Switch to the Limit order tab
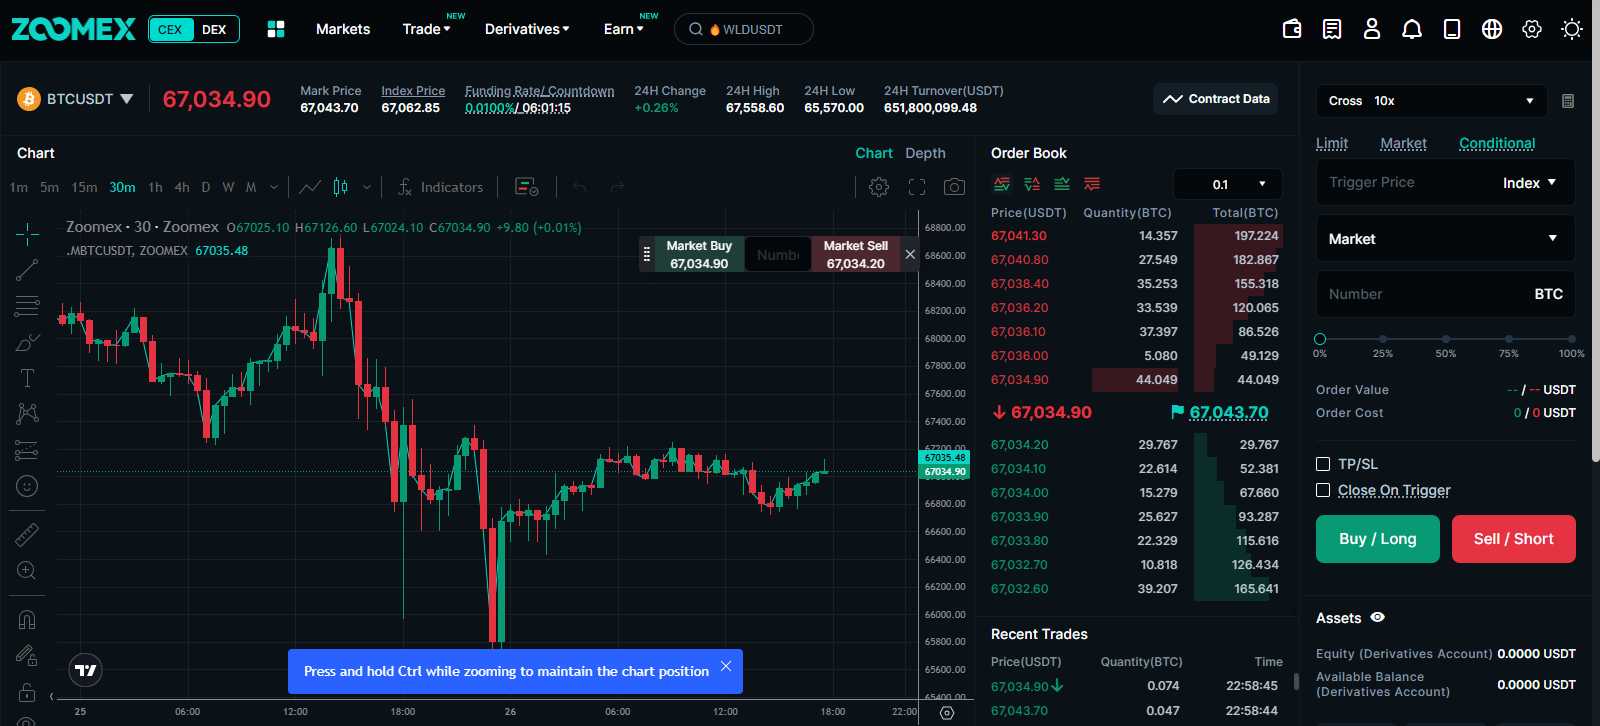This screenshot has height=726, width=1600. click(x=1332, y=144)
